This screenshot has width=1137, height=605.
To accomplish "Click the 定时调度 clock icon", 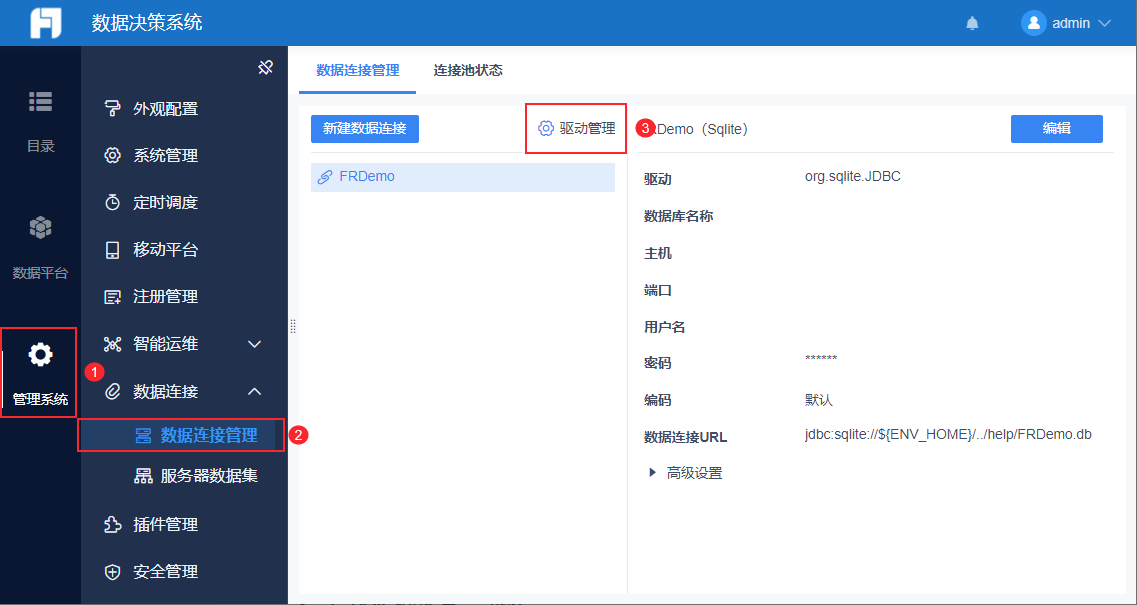I will pos(112,202).
